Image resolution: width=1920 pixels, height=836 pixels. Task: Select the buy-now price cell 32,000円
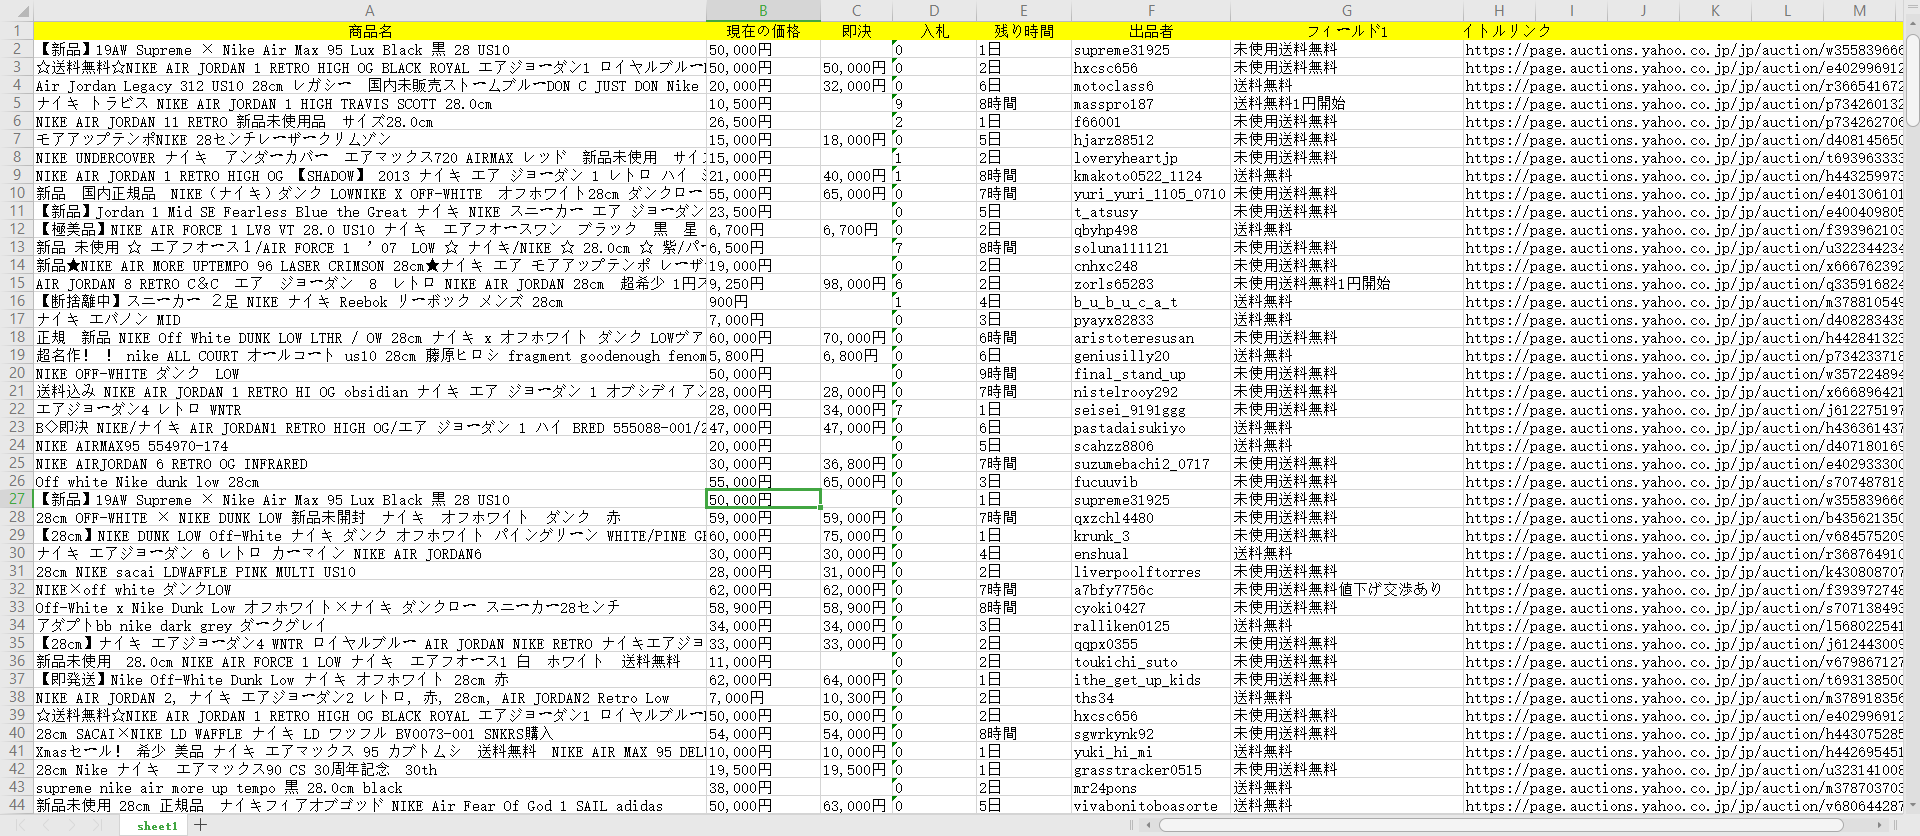(856, 86)
